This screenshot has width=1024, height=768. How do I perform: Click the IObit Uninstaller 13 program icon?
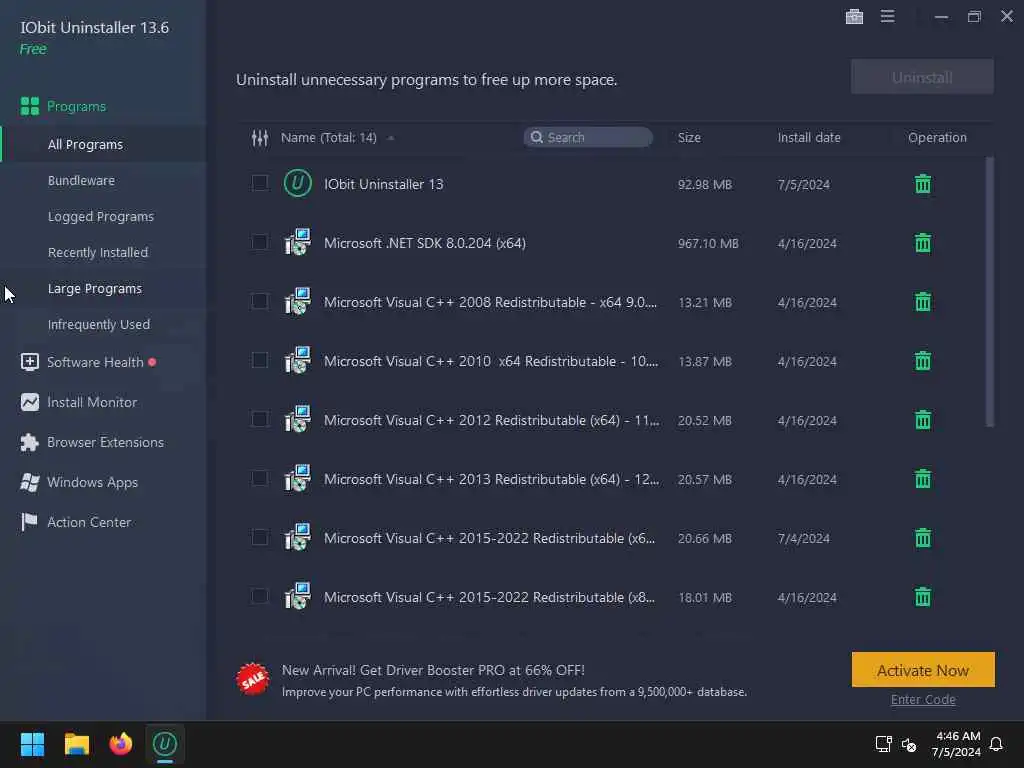(298, 184)
